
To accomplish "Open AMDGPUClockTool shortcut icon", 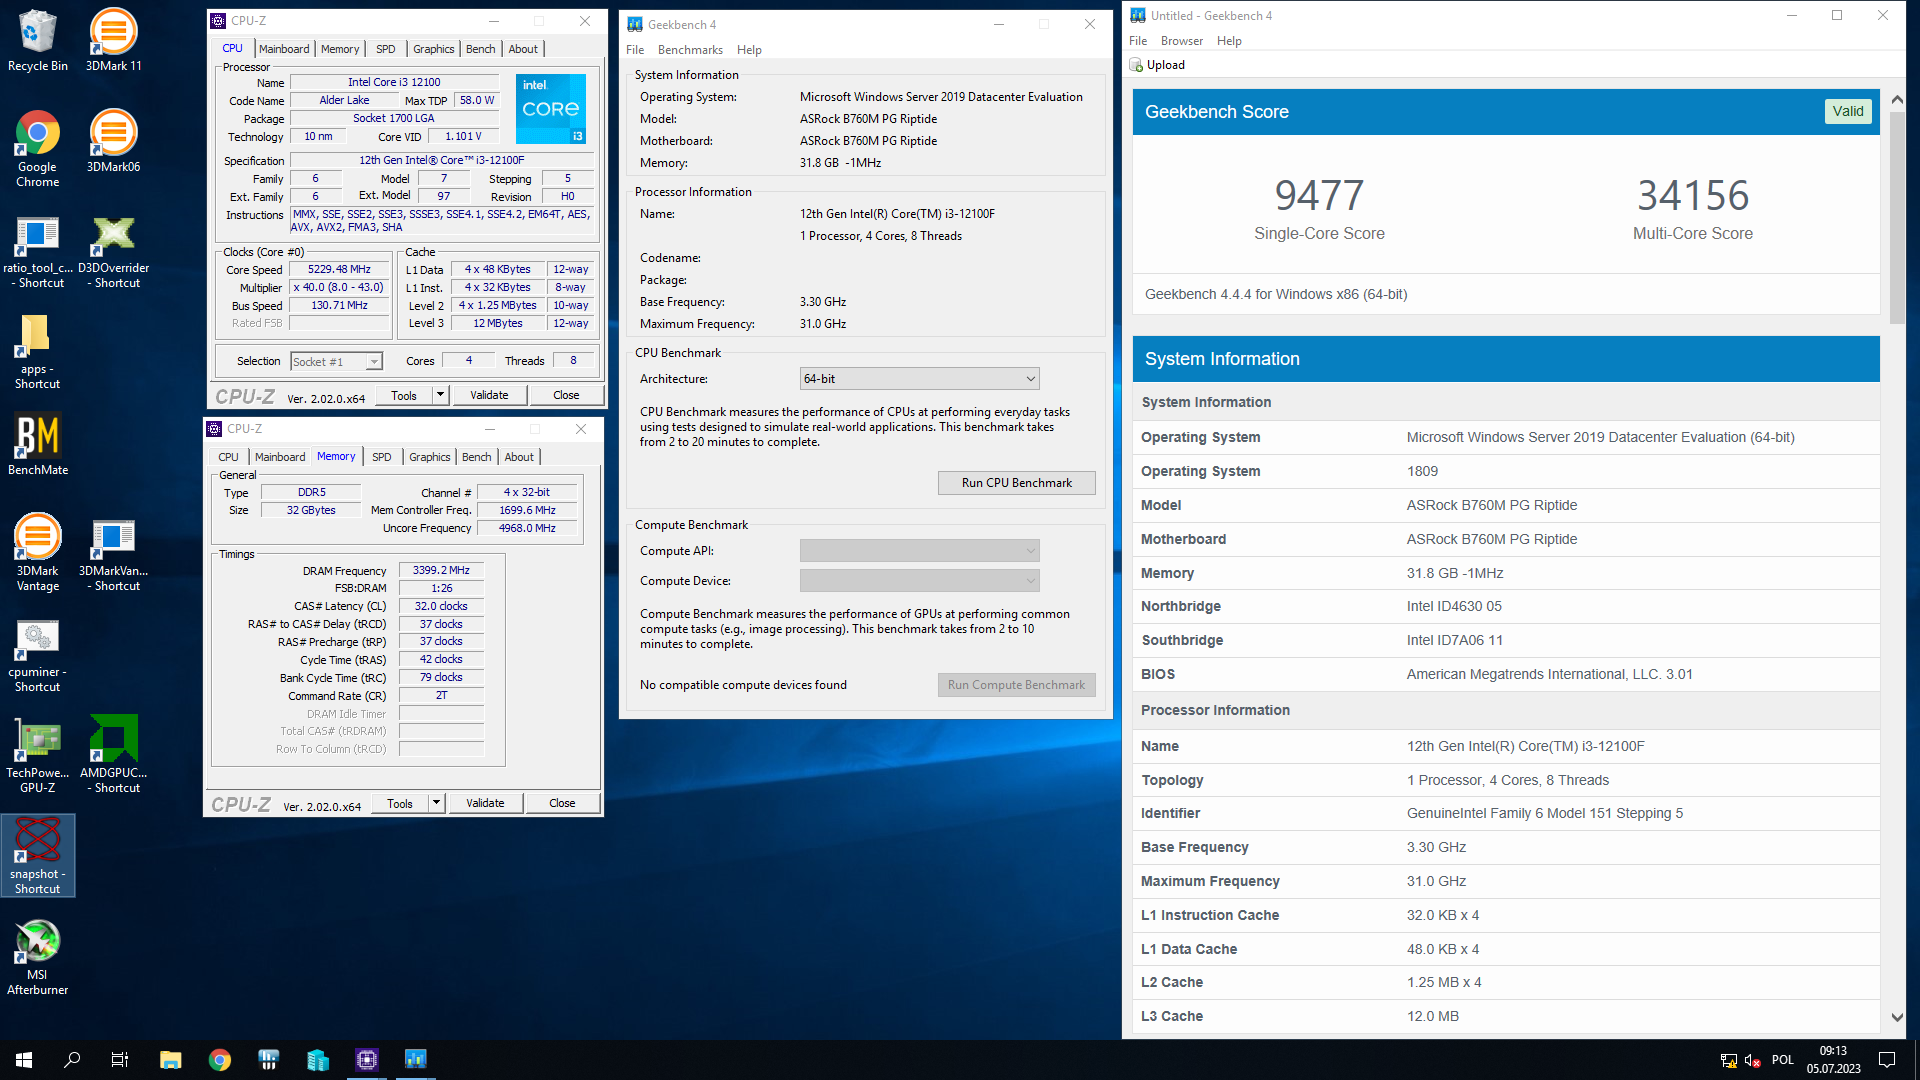I will pos(113,756).
